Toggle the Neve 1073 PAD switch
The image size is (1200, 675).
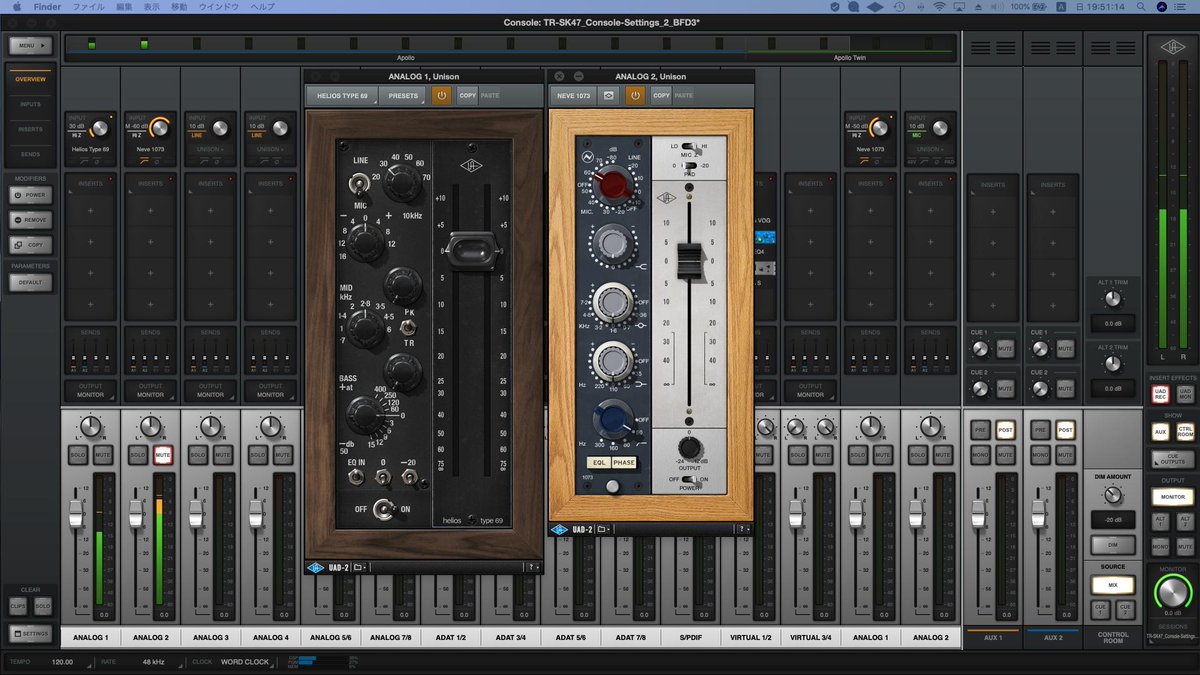click(690, 164)
